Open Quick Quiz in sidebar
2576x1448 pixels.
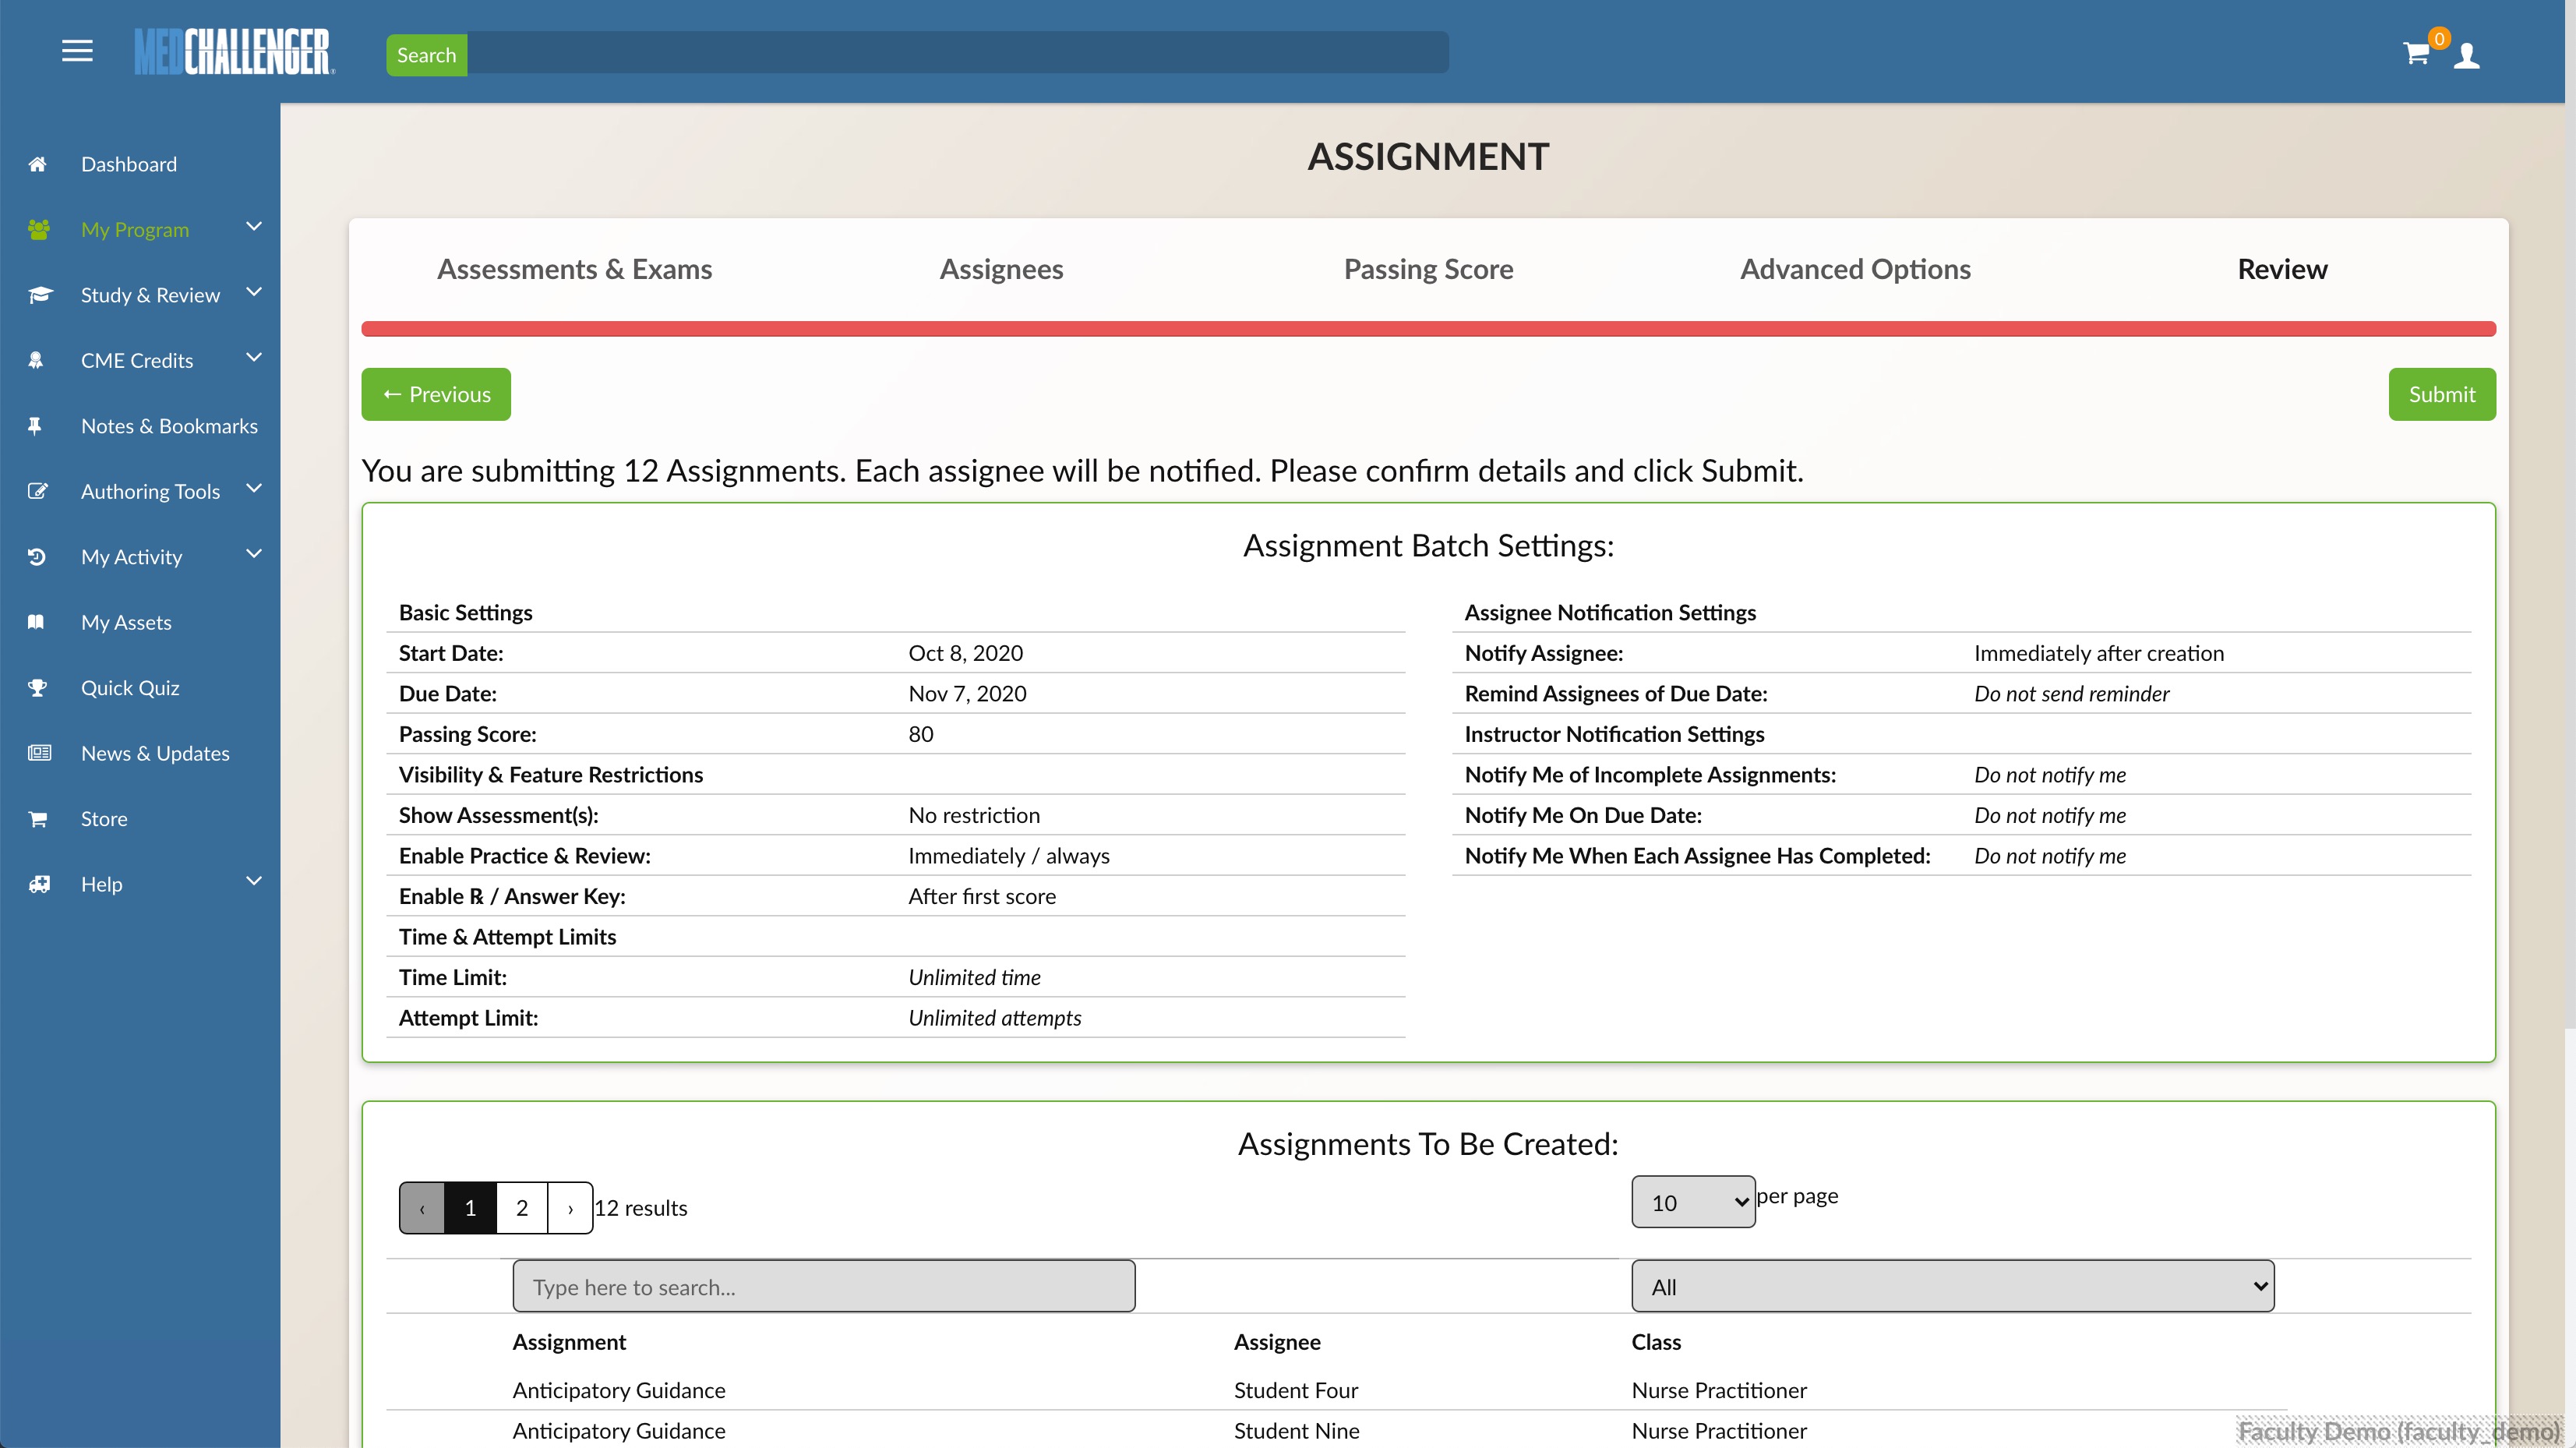pyautogui.click(x=130, y=688)
